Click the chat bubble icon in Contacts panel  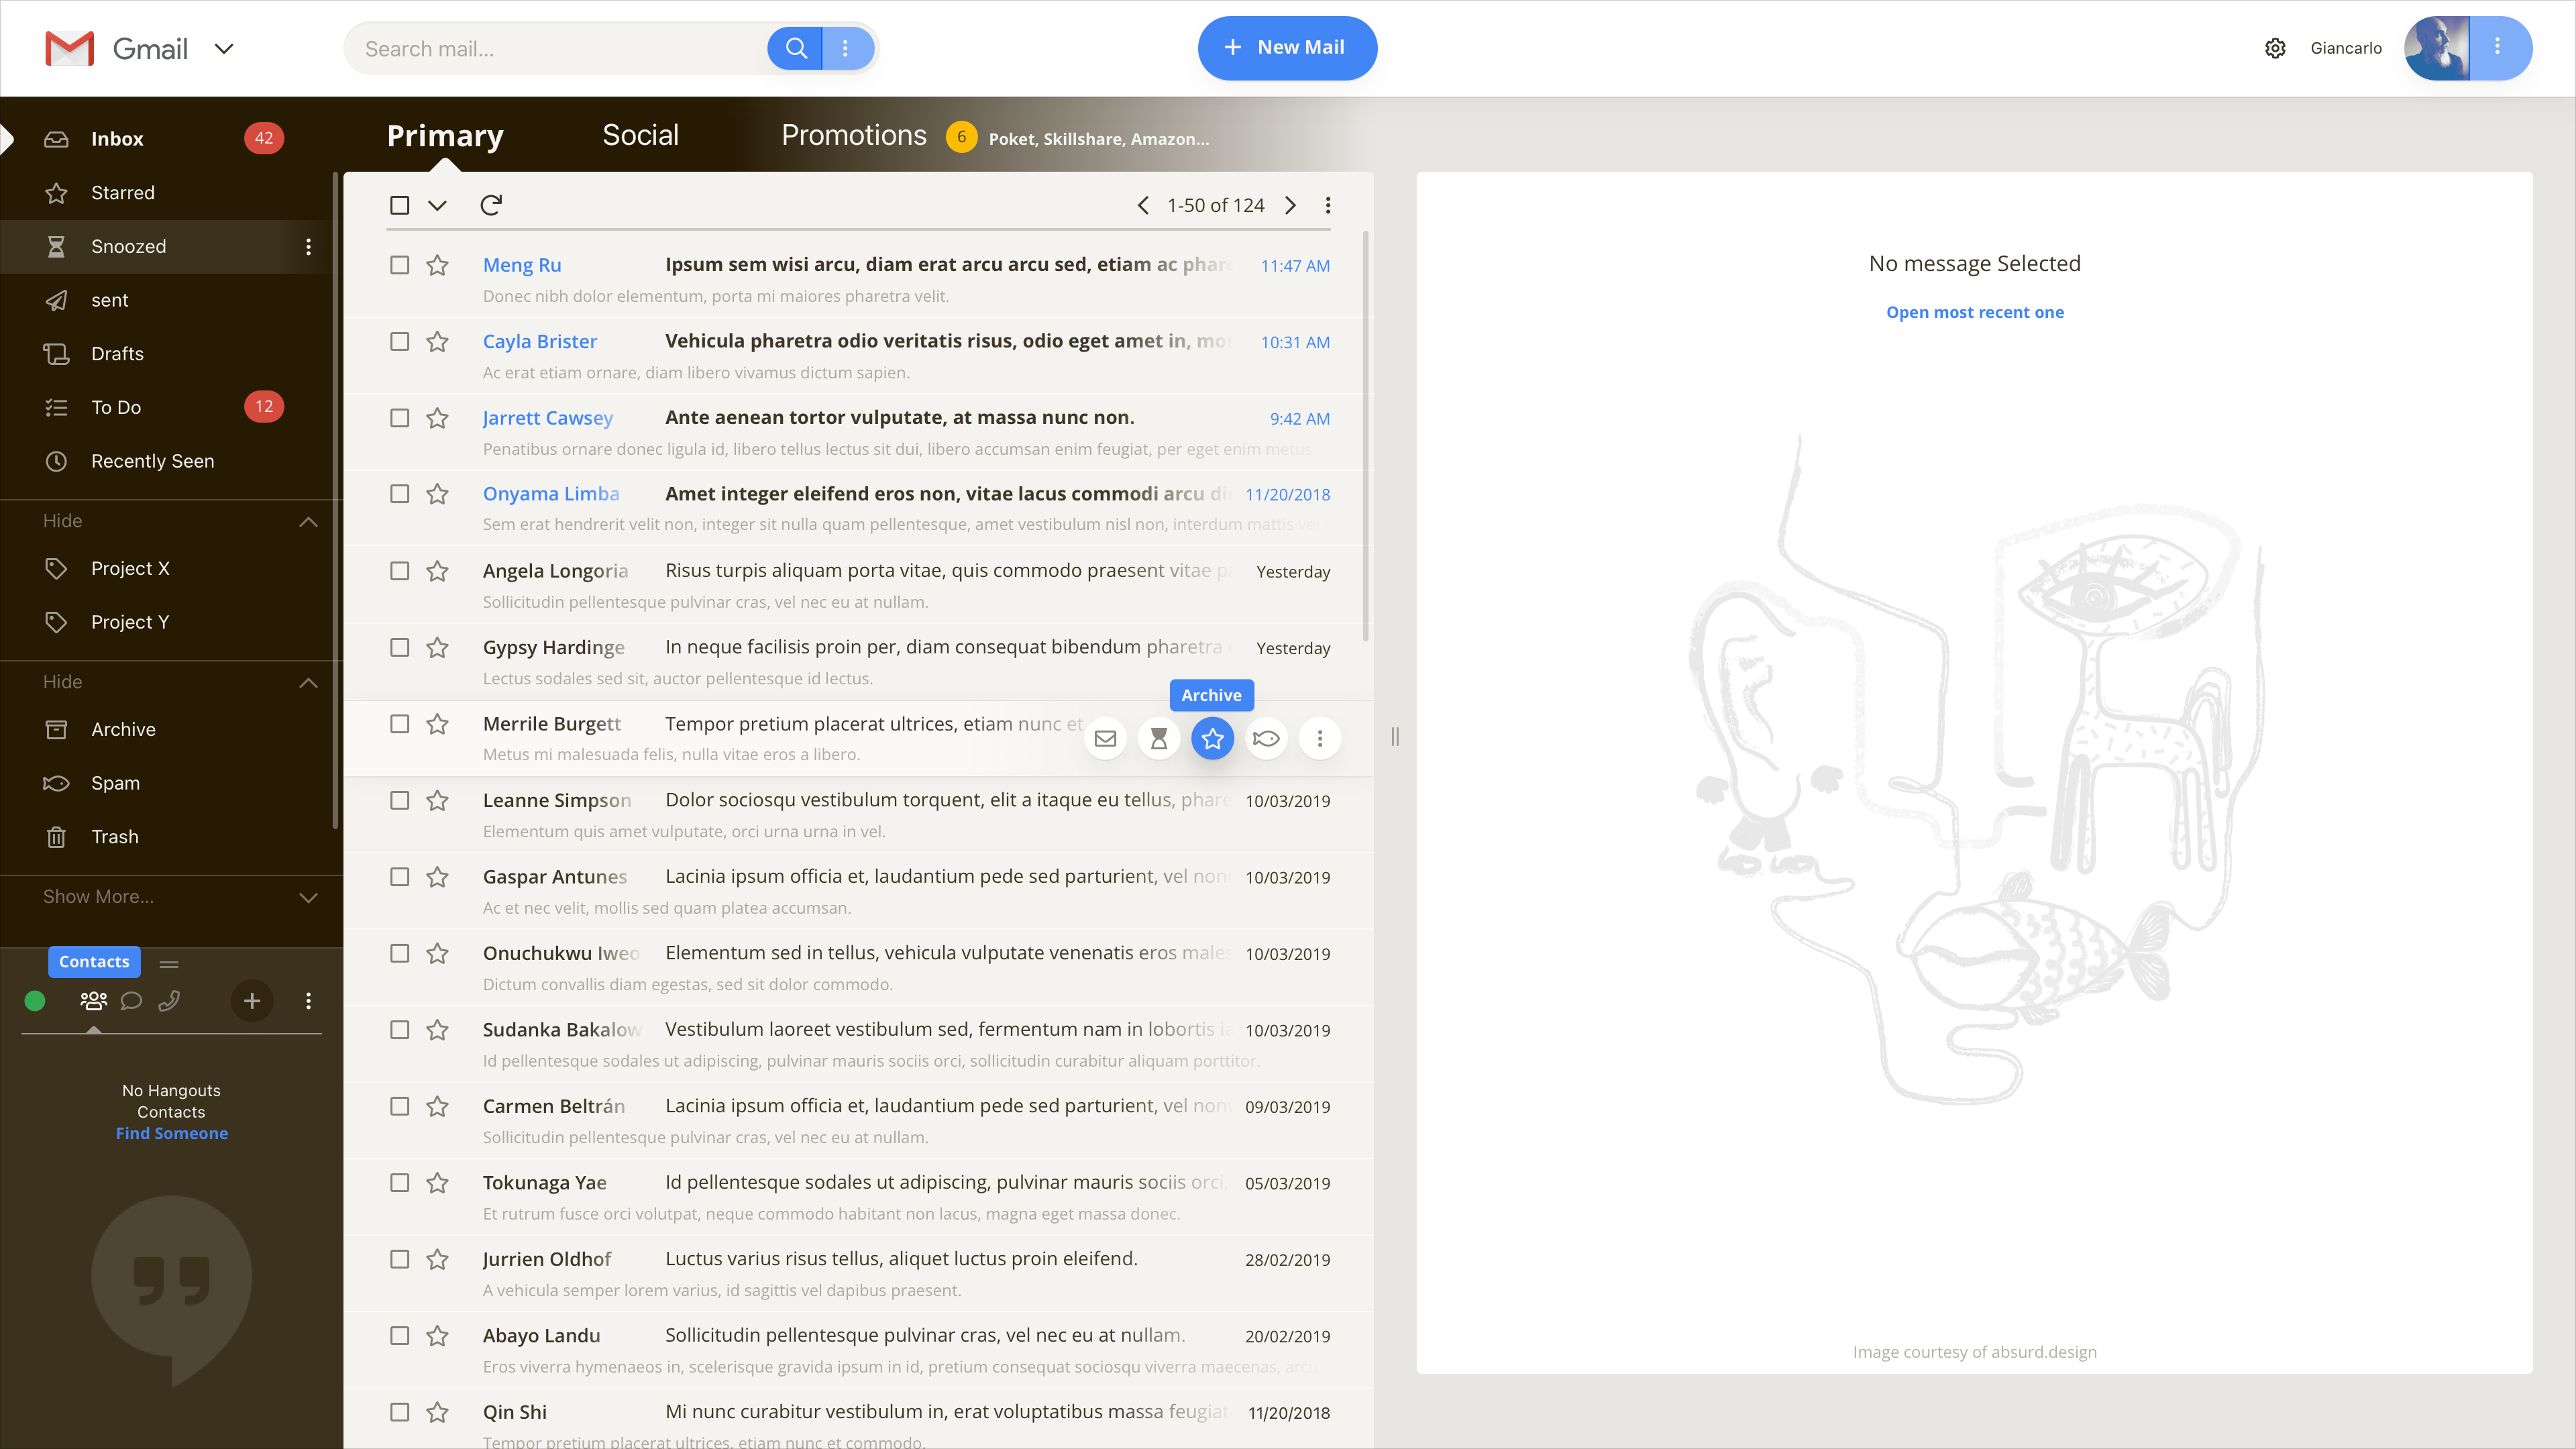point(131,1000)
